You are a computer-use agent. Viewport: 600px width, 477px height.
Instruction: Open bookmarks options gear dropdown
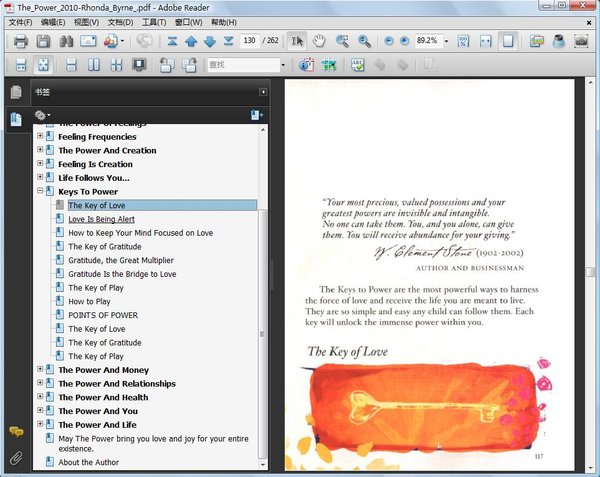42,115
